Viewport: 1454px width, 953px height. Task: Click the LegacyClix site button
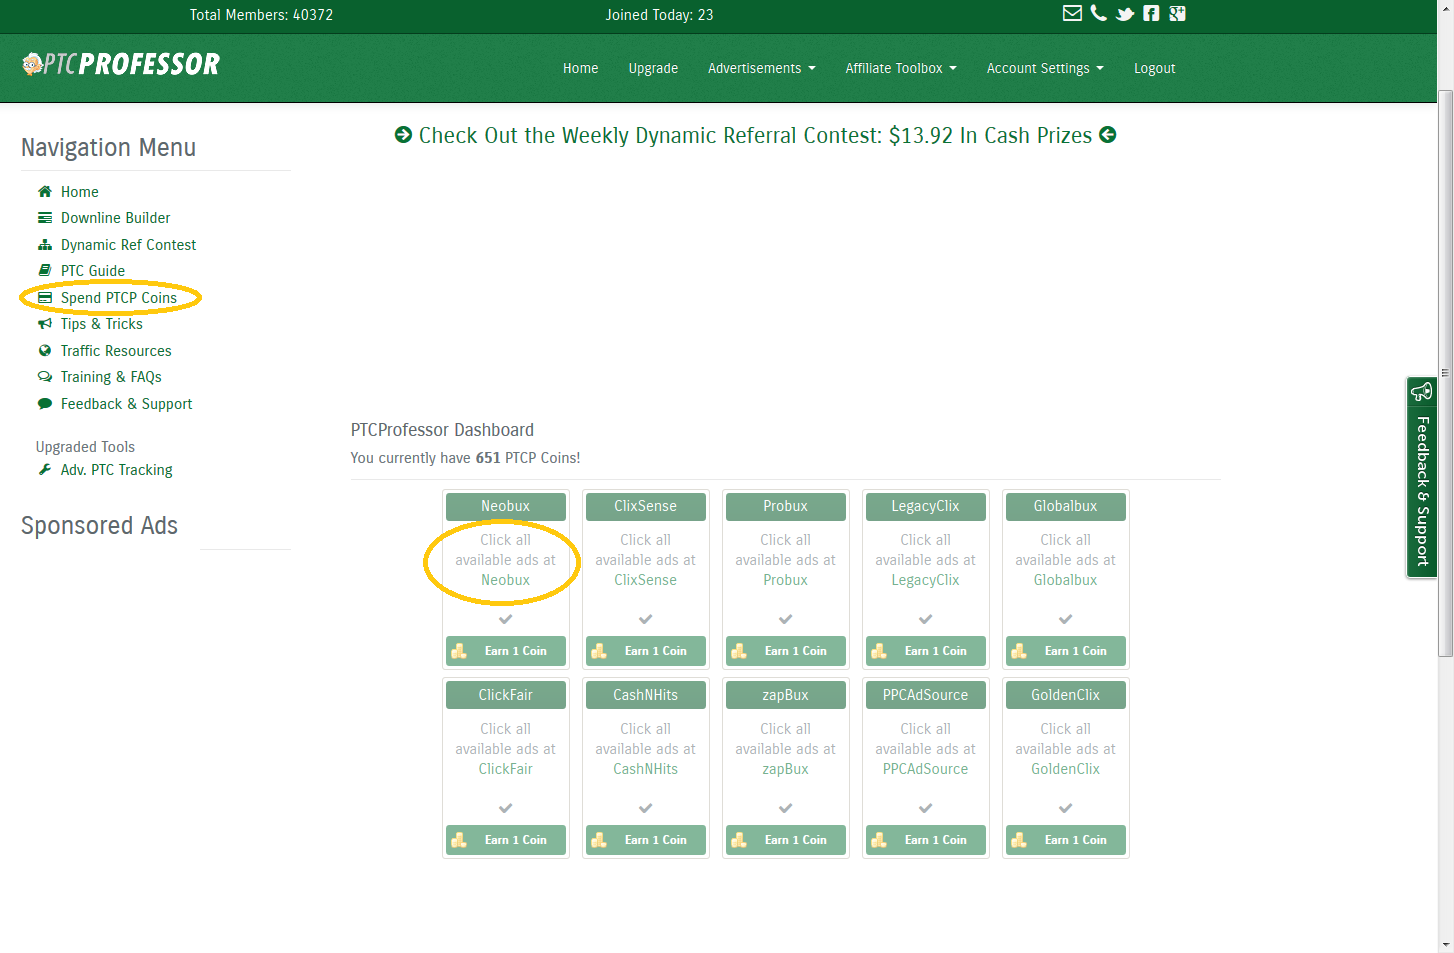pos(926,506)
